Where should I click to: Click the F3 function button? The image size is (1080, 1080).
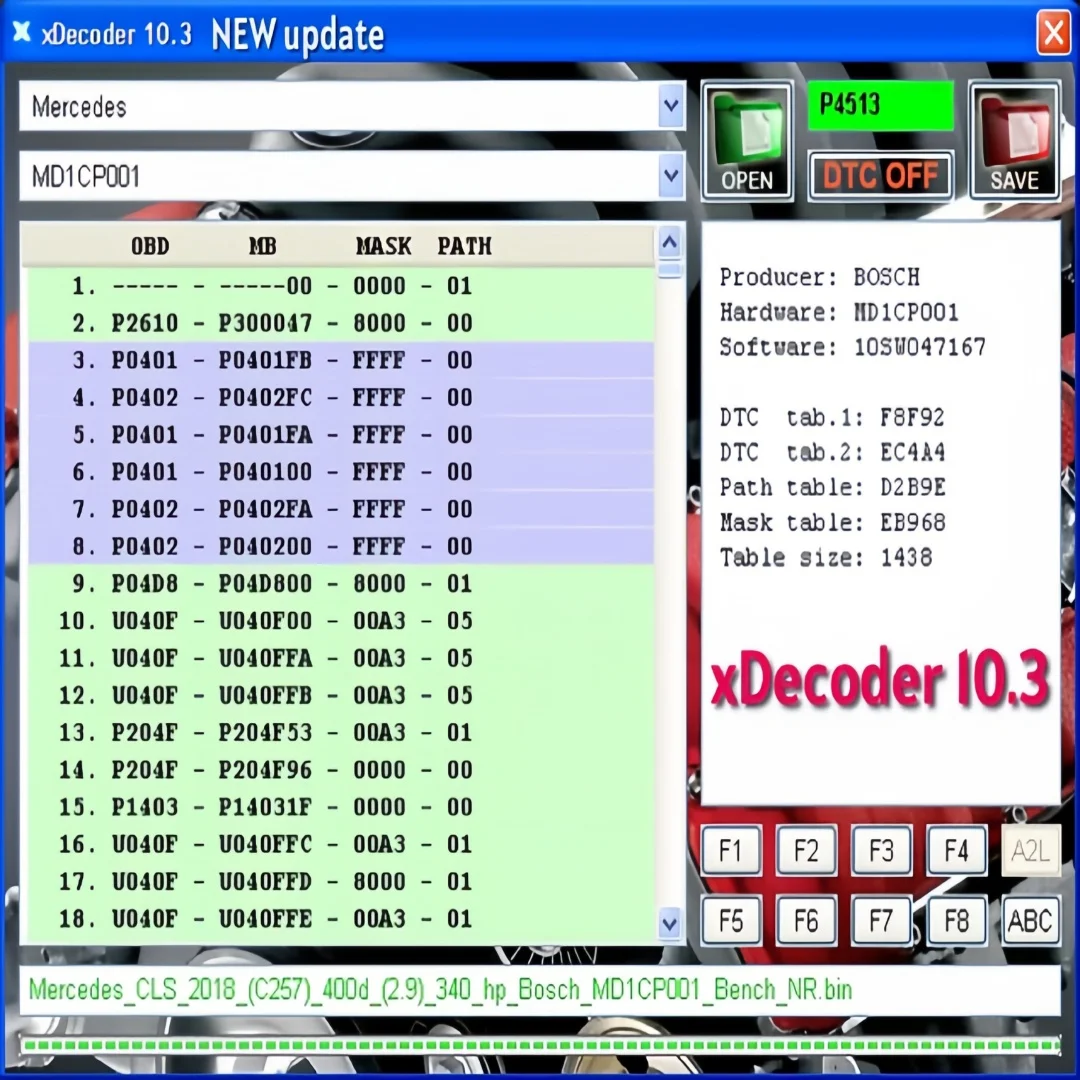point(881,850)
